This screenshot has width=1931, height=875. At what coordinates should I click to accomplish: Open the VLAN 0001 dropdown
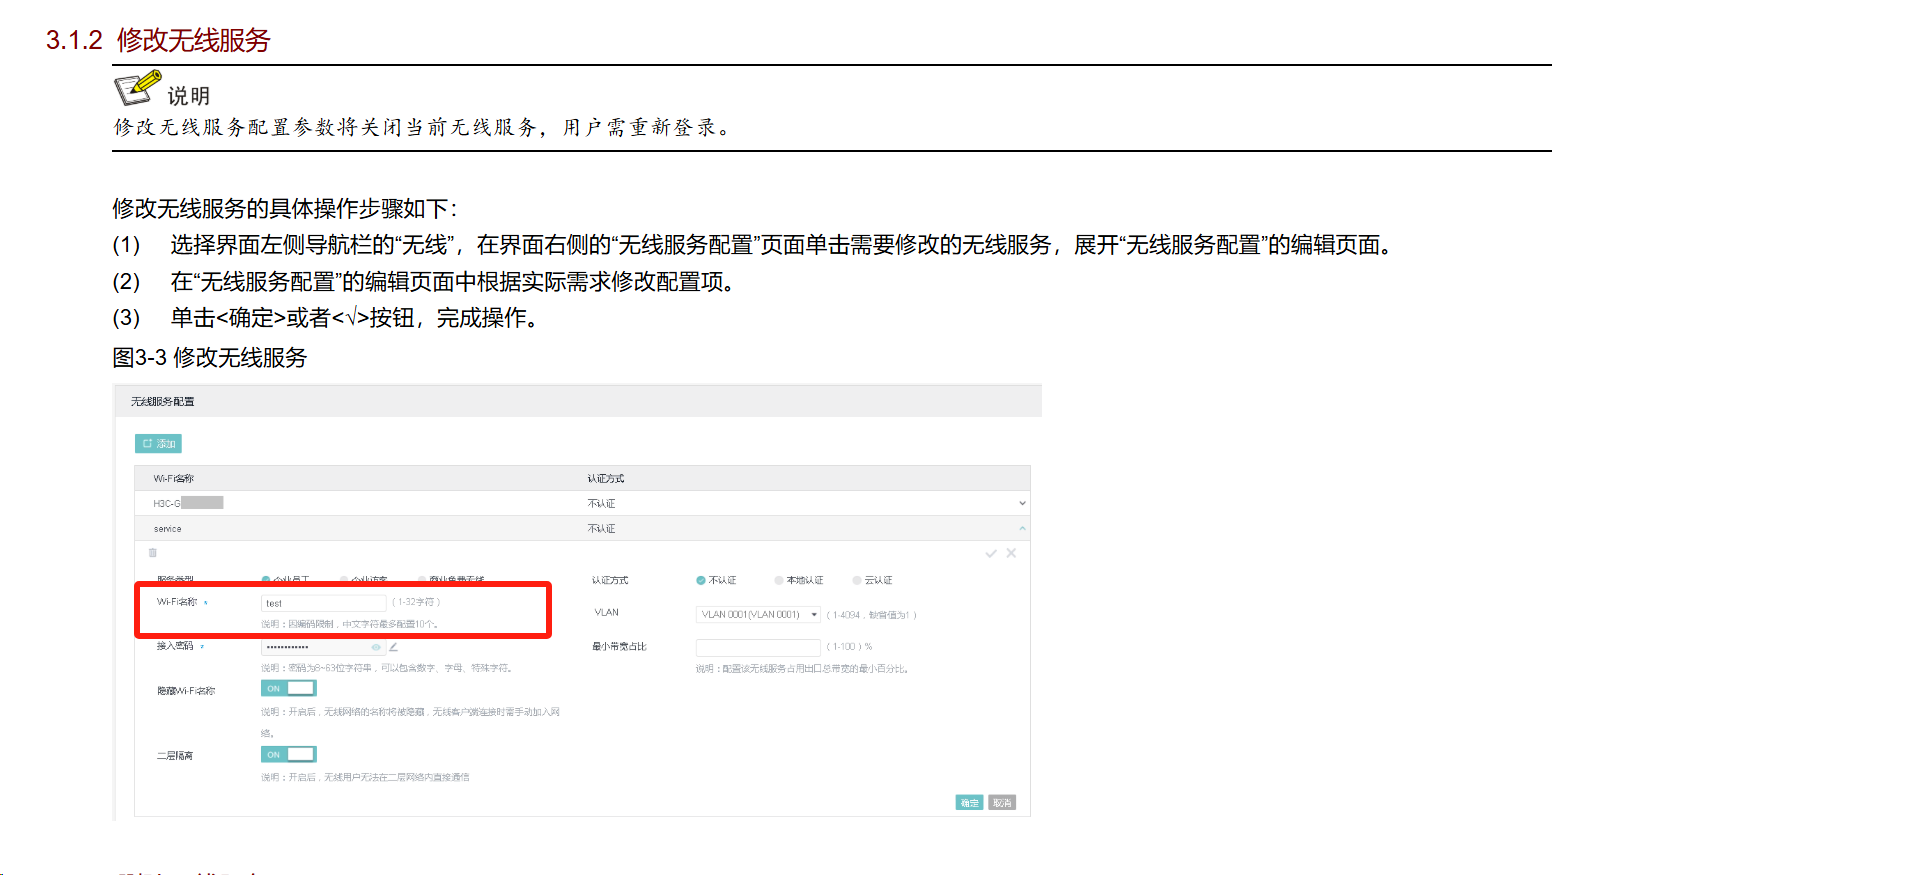(758, 614)
